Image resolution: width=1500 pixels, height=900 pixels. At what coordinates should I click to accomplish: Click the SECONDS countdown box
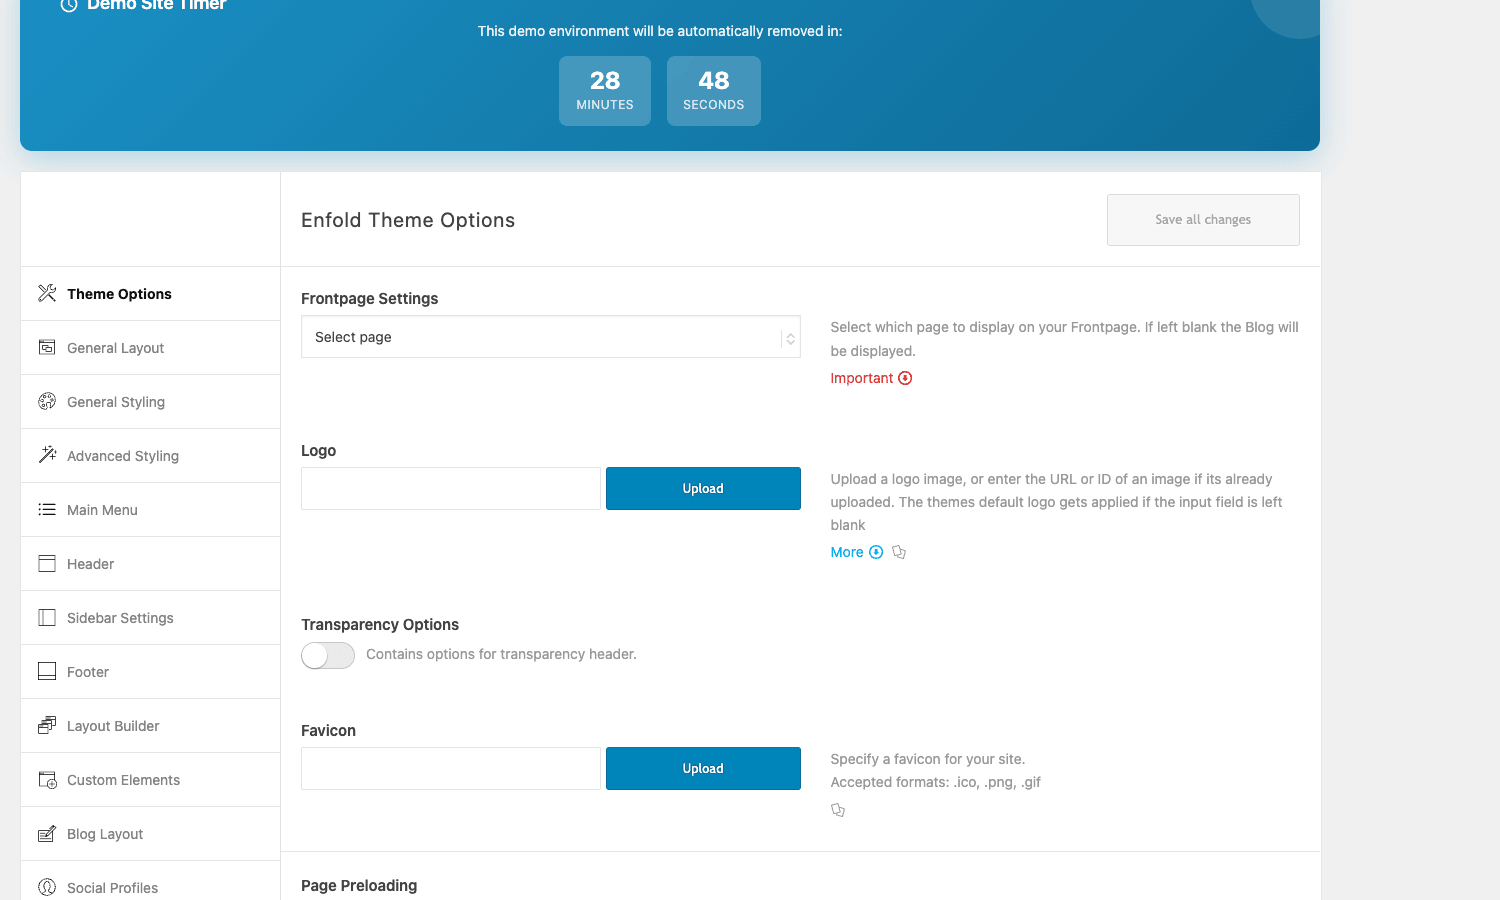(714, 91)
